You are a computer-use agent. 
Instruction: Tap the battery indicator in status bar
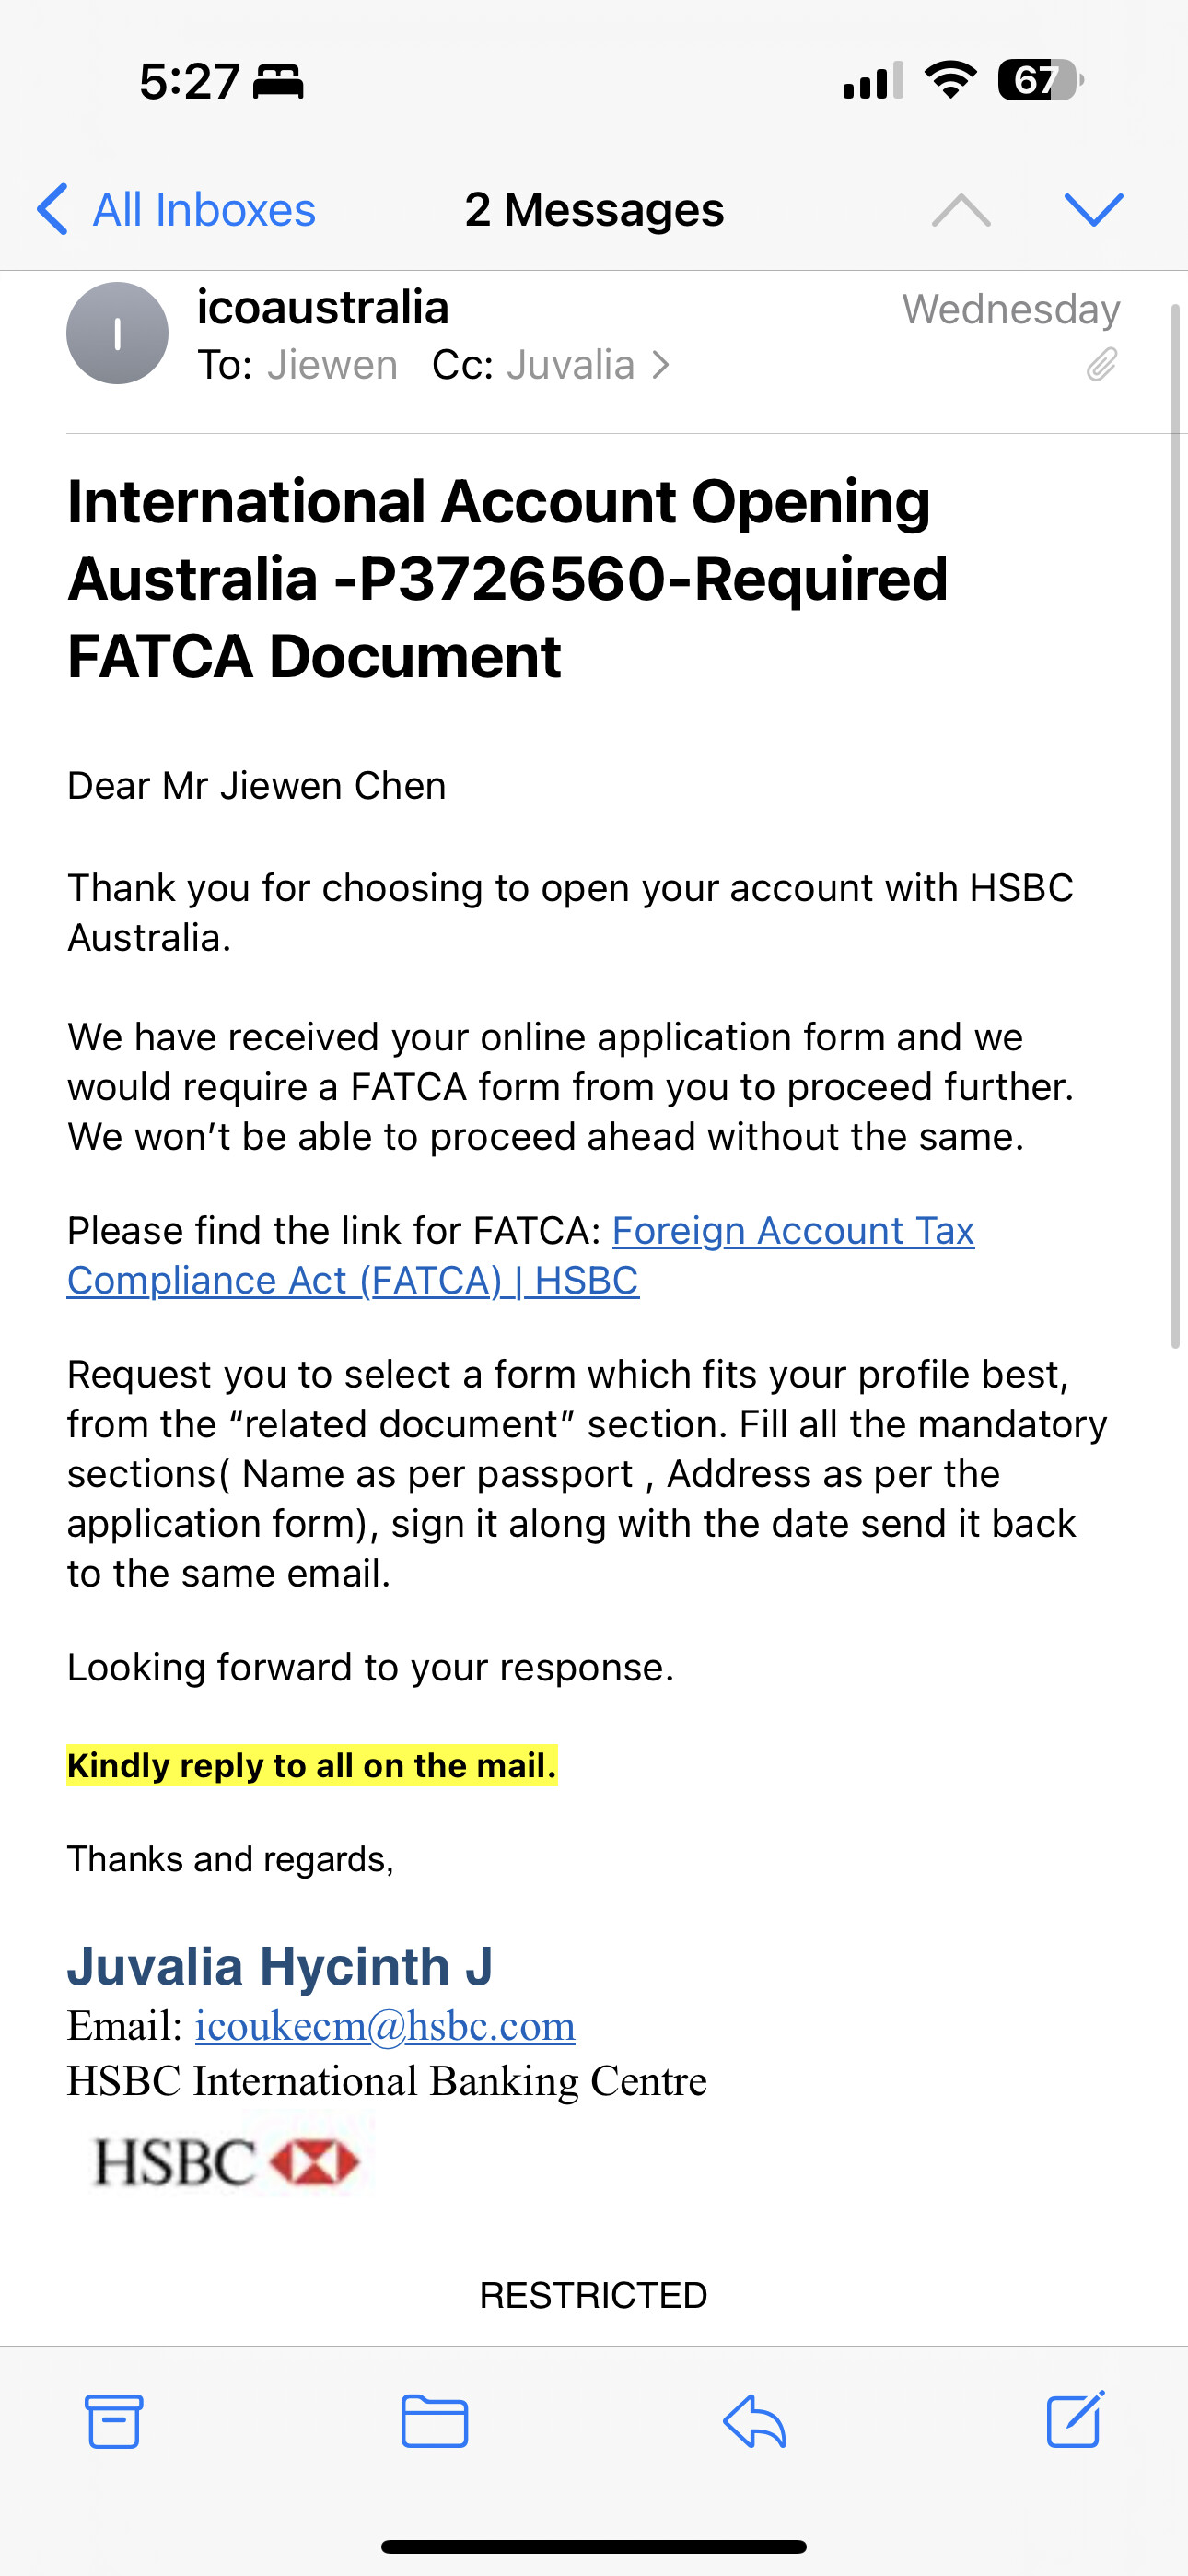[1040, 80]
